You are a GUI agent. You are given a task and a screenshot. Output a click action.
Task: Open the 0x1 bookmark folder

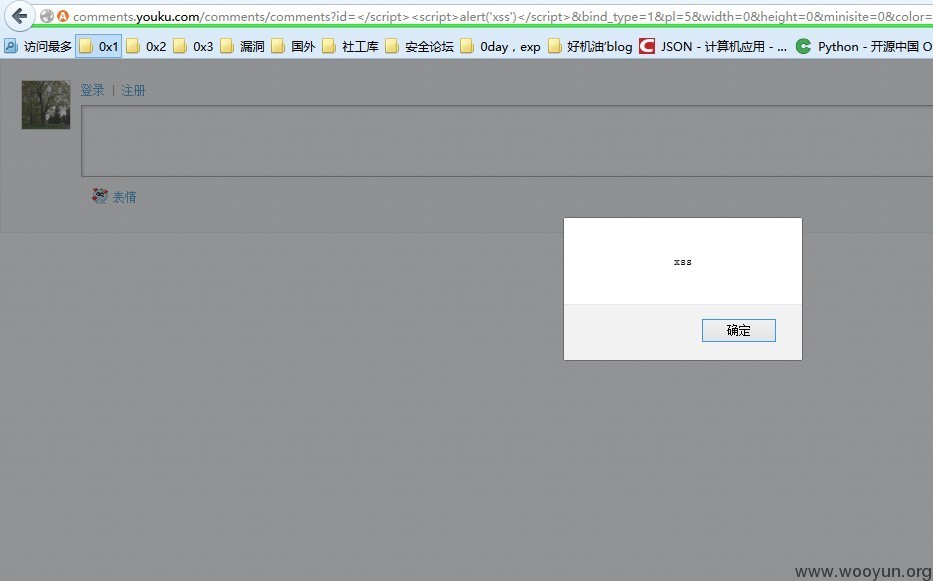tap(99, 46)
